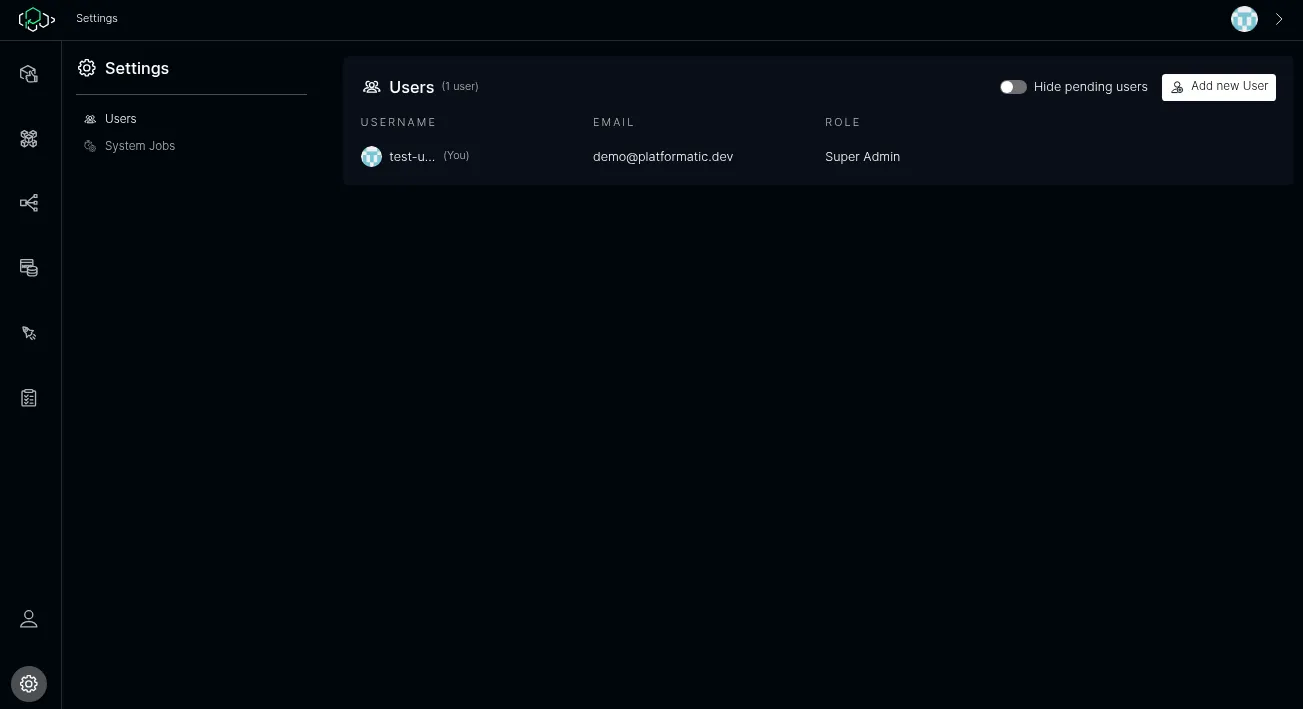This screenshot has width=1303, height=709.
Task: Click the Platformatic logo in top bar
Action: [36, 19]
